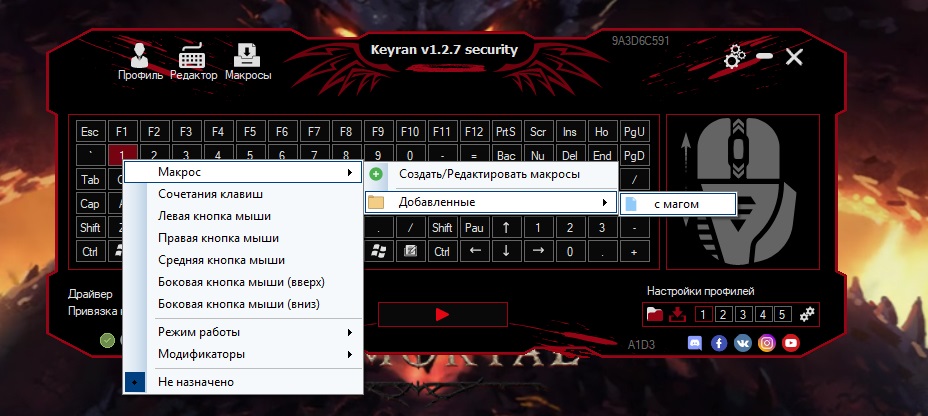Choose Сочетания клавиш from context menu
Viewport: 928px width, 416px height.
click(243, 194)
